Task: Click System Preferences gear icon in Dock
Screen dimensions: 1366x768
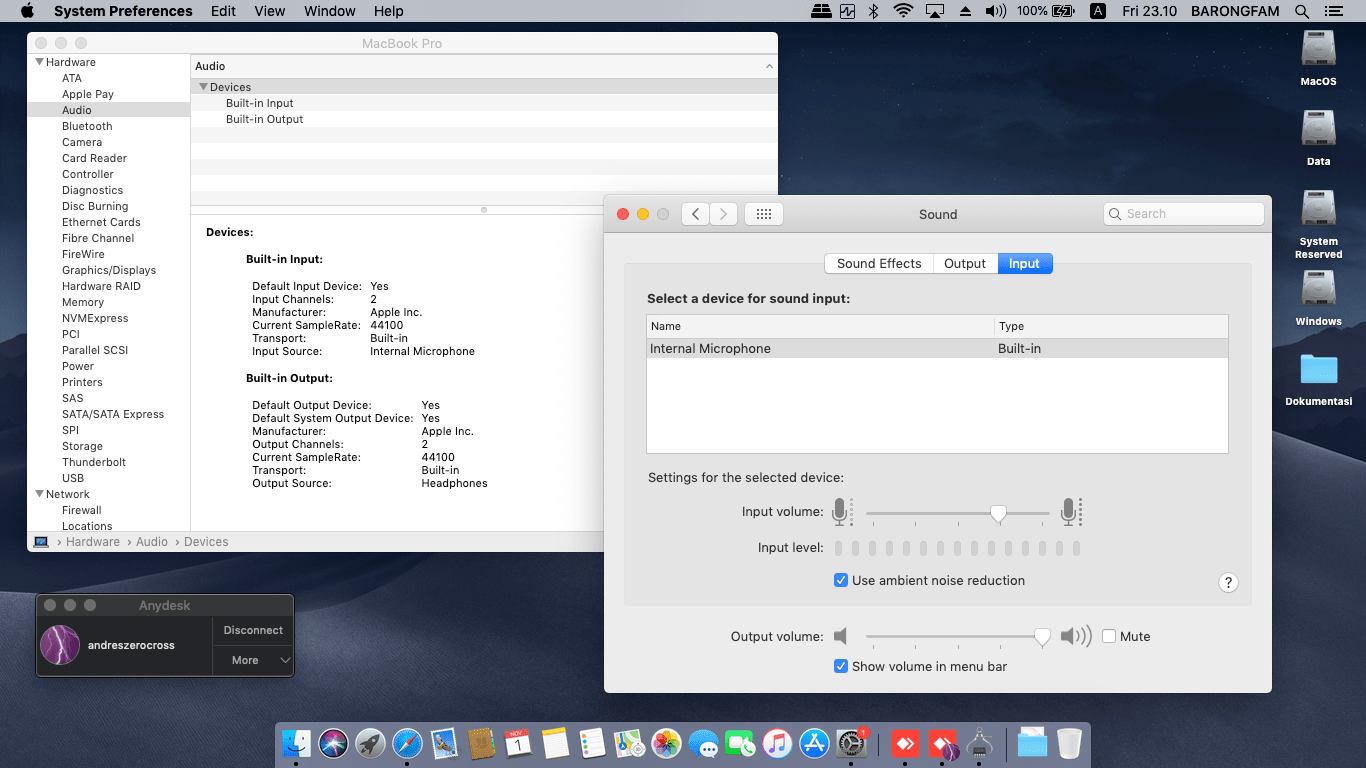Action: (851, 744)
